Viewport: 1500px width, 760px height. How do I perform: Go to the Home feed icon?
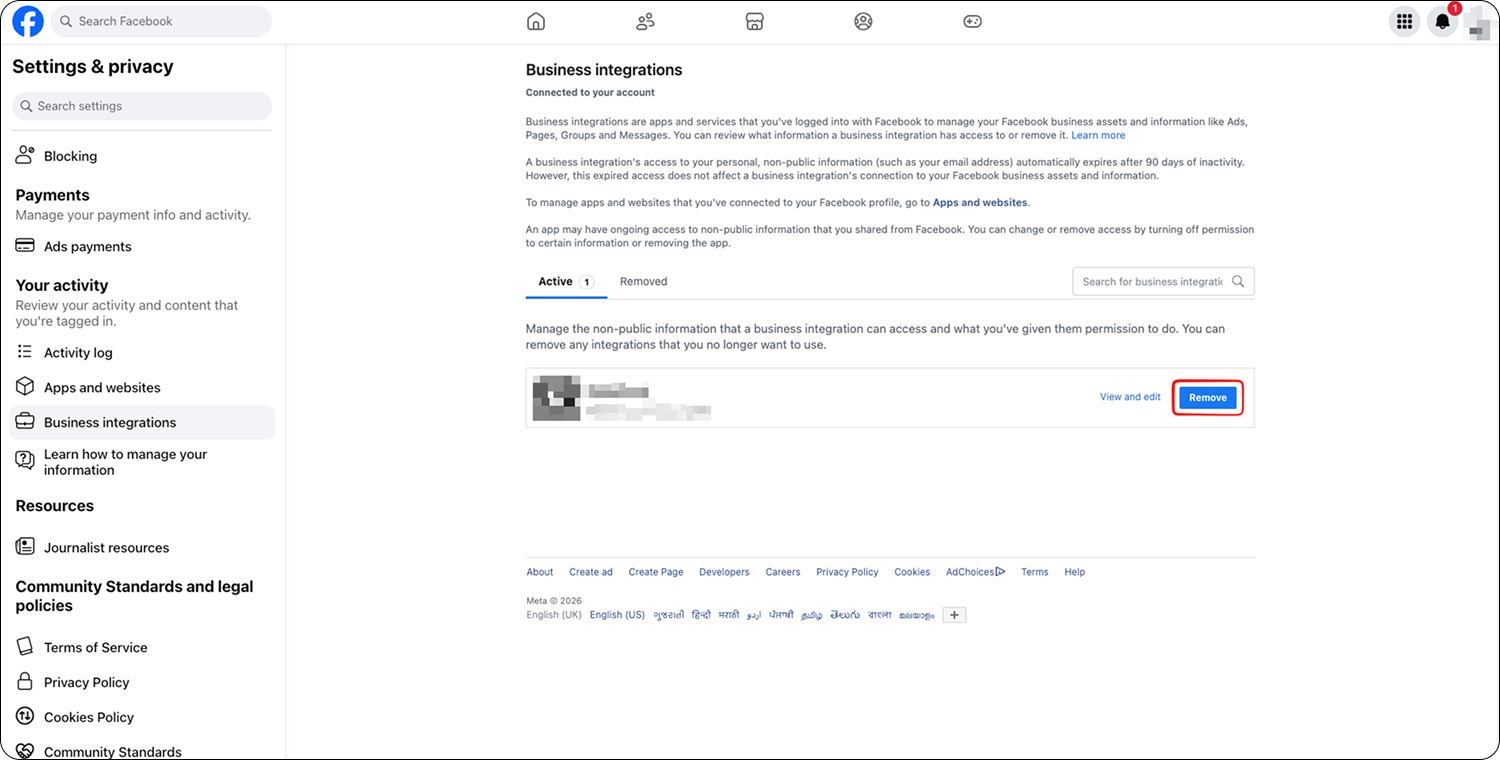click(x=536, y=21)
